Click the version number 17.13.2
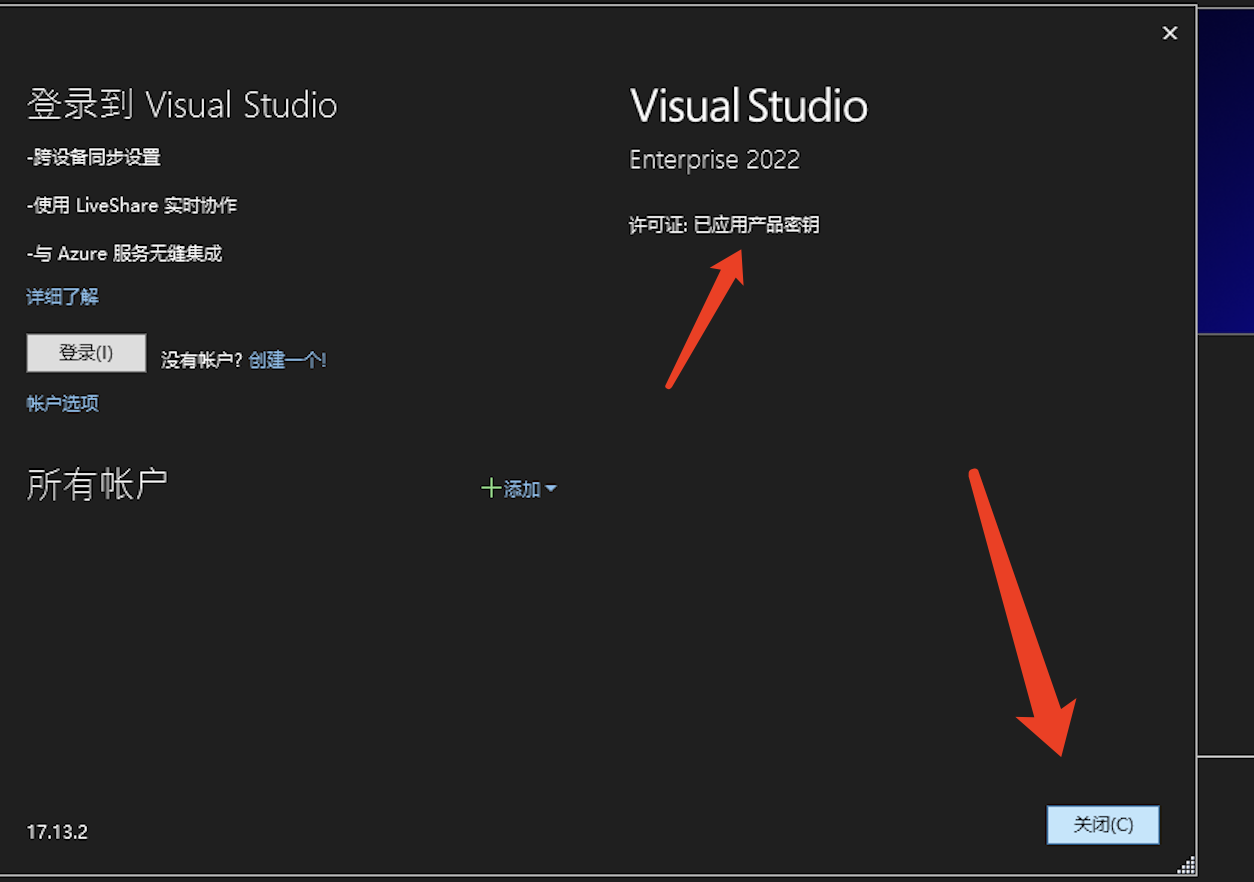 click(x=57, y=832)
